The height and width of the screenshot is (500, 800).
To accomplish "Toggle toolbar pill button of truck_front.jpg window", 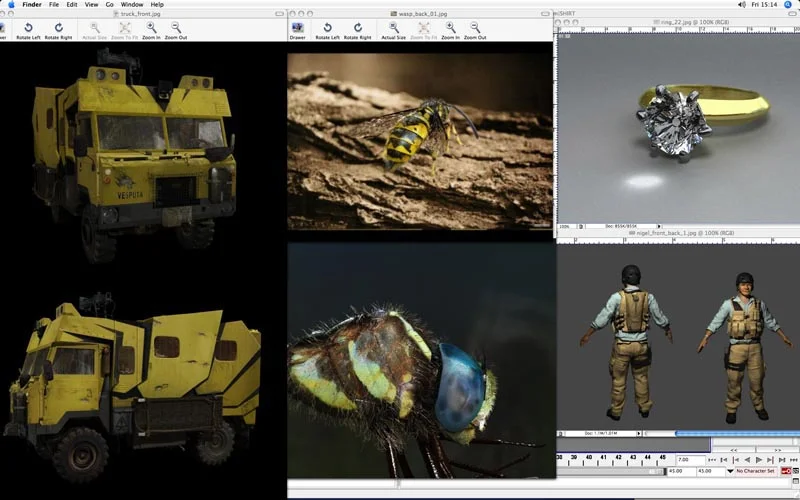I will 279,14.
